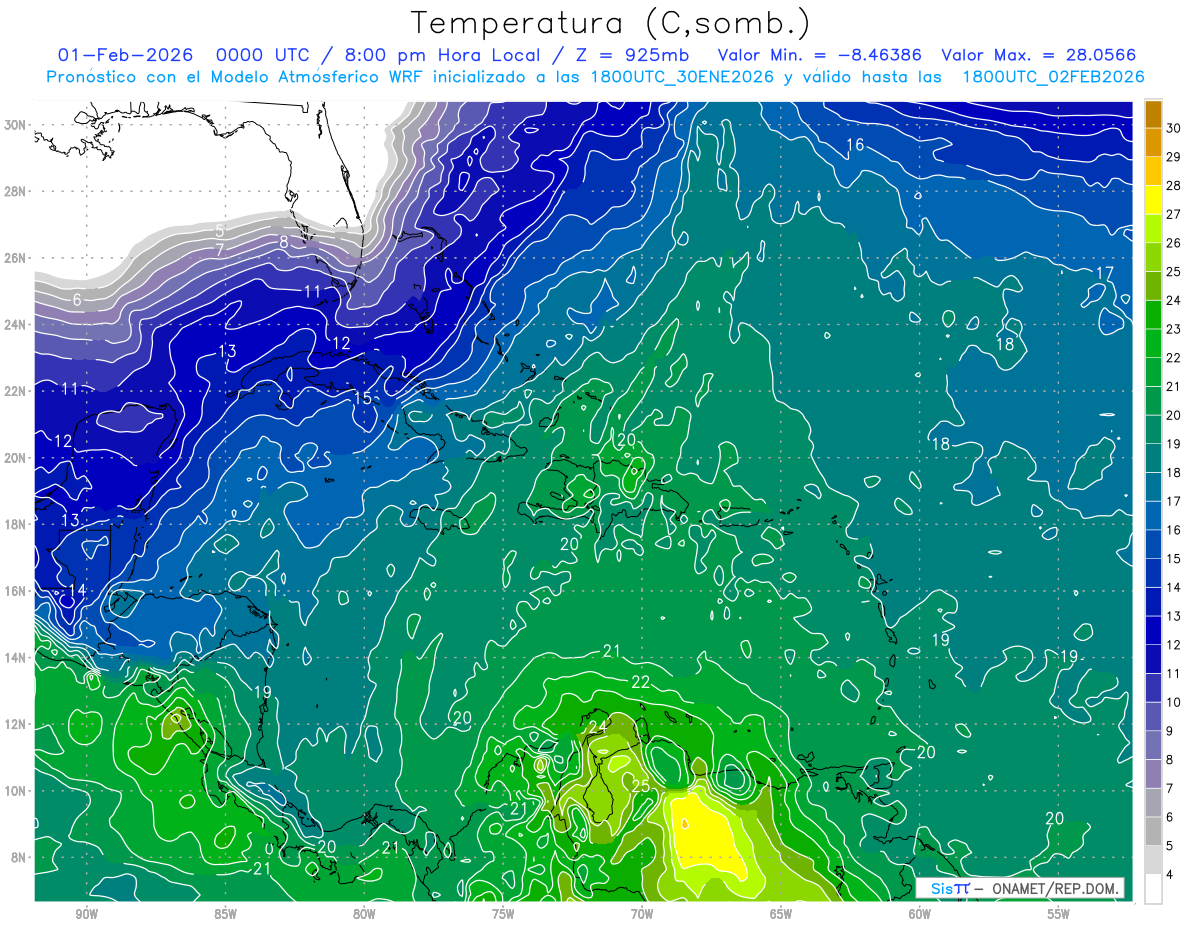Click the '80W' longitude axis label
This screenshot has height=927, width=1200.
coord(364,914)
